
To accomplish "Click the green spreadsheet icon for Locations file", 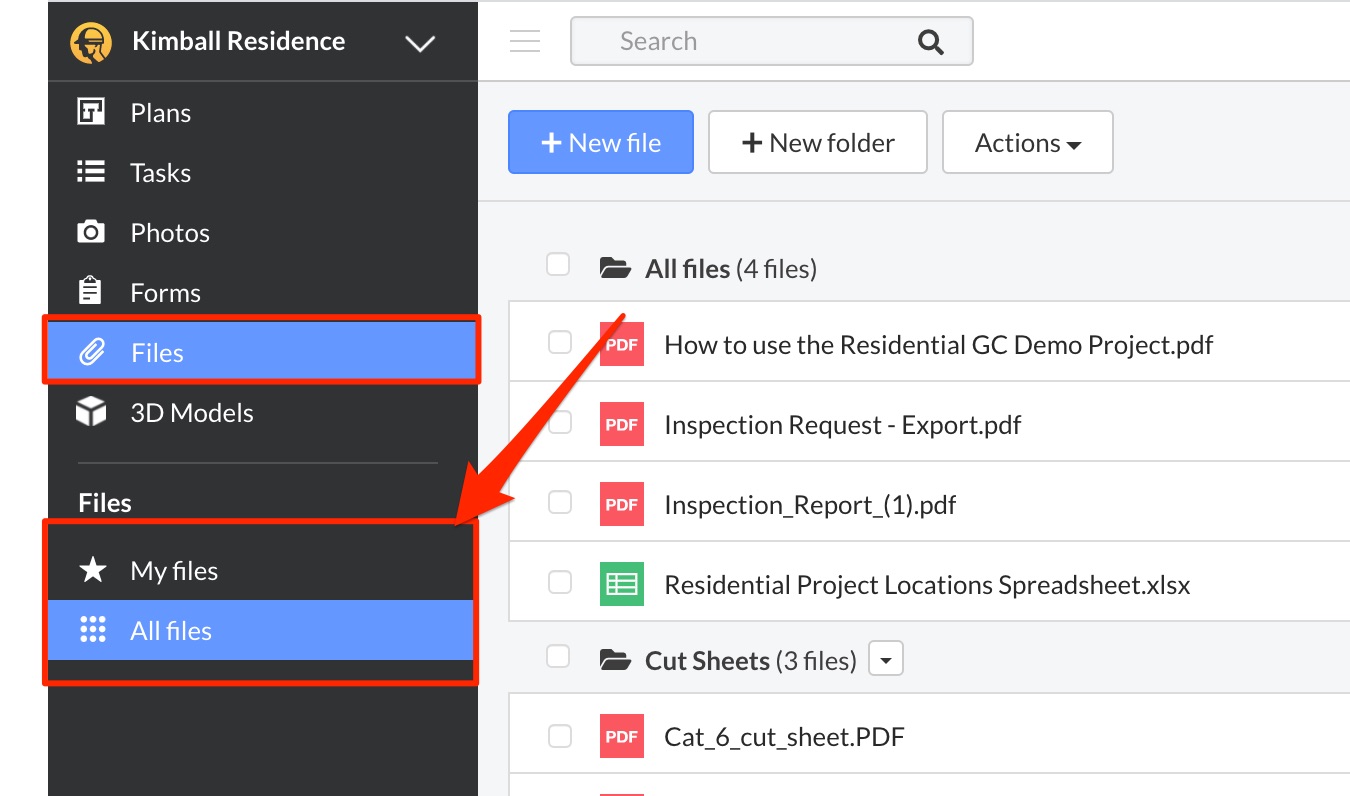I will click(x=621, y=585).
